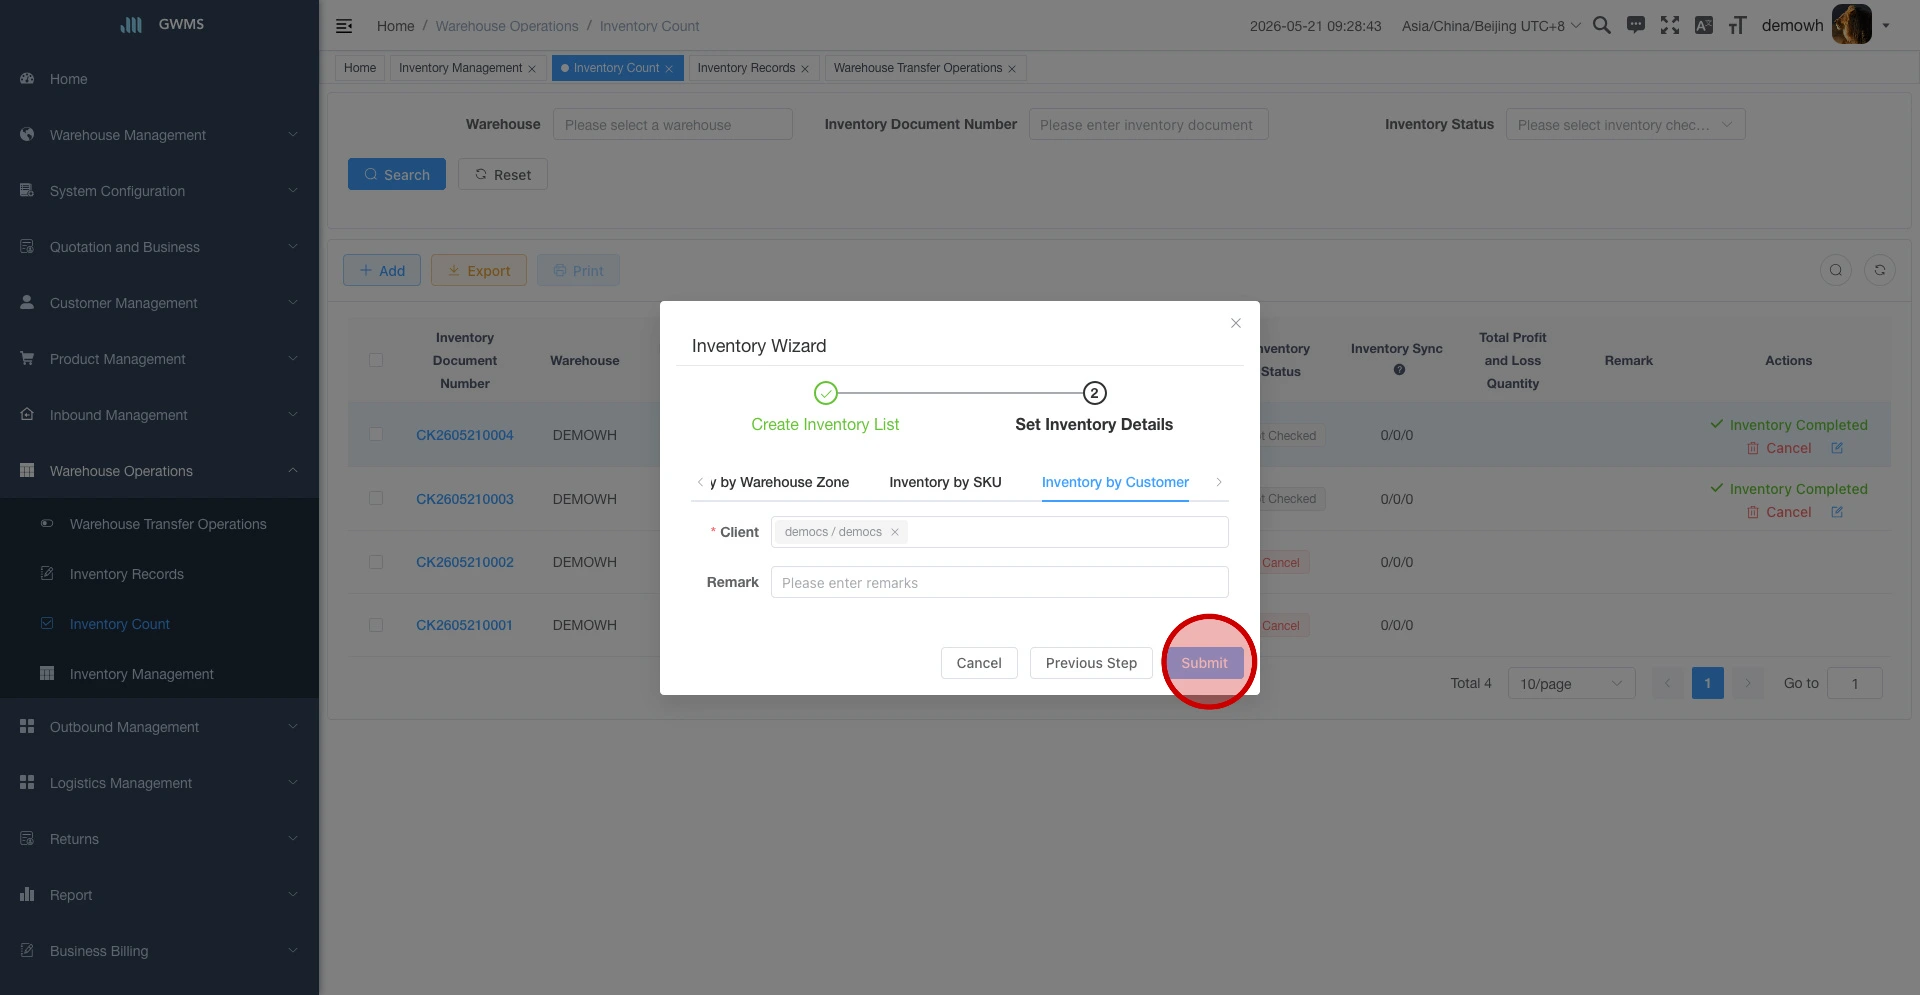
Task: Open timezone dropdown Asia/China/Beijing UTC+8
Action: 1491,26
